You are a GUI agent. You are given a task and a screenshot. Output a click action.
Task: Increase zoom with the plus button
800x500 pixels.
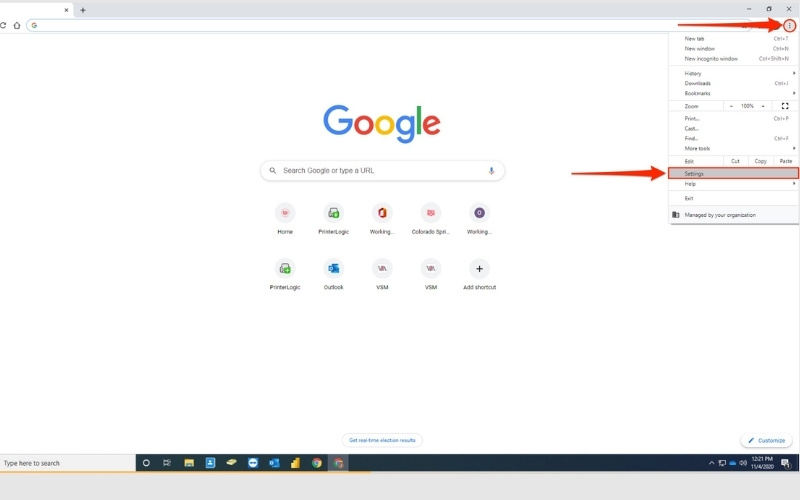(x=763, y=106)
